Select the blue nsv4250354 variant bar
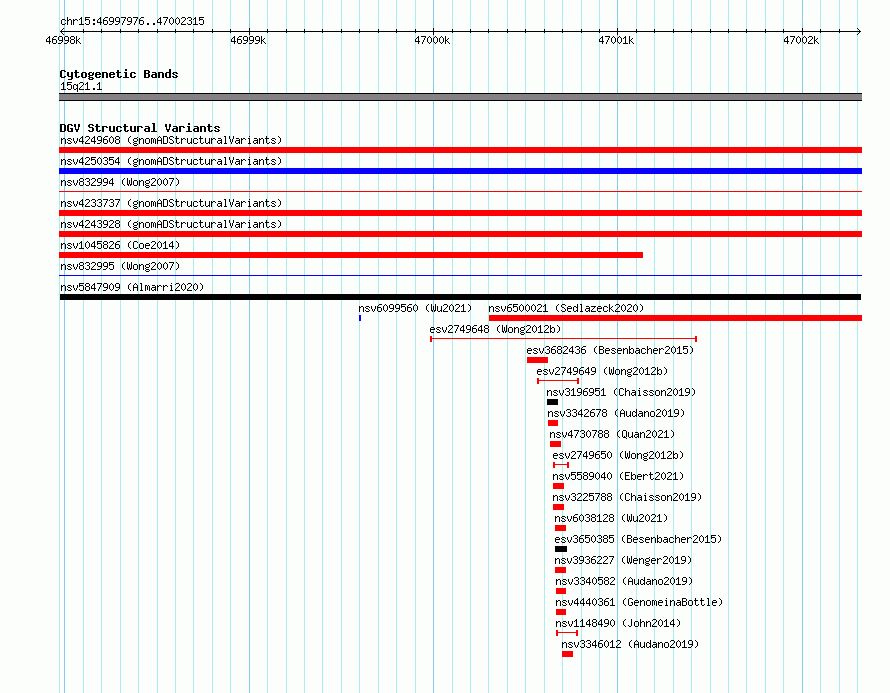Screen dimensions: 890x693 point(460,171)
